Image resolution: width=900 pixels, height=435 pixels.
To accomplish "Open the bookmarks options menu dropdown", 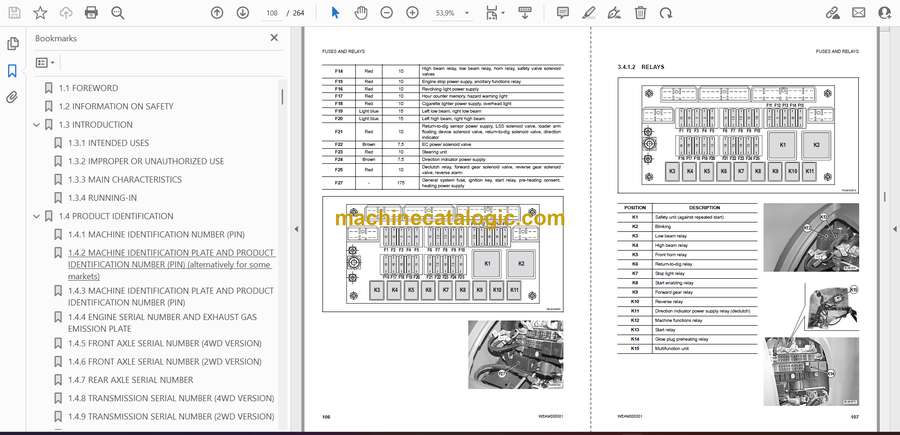I will pyautogui.click(x=45, y=63).
